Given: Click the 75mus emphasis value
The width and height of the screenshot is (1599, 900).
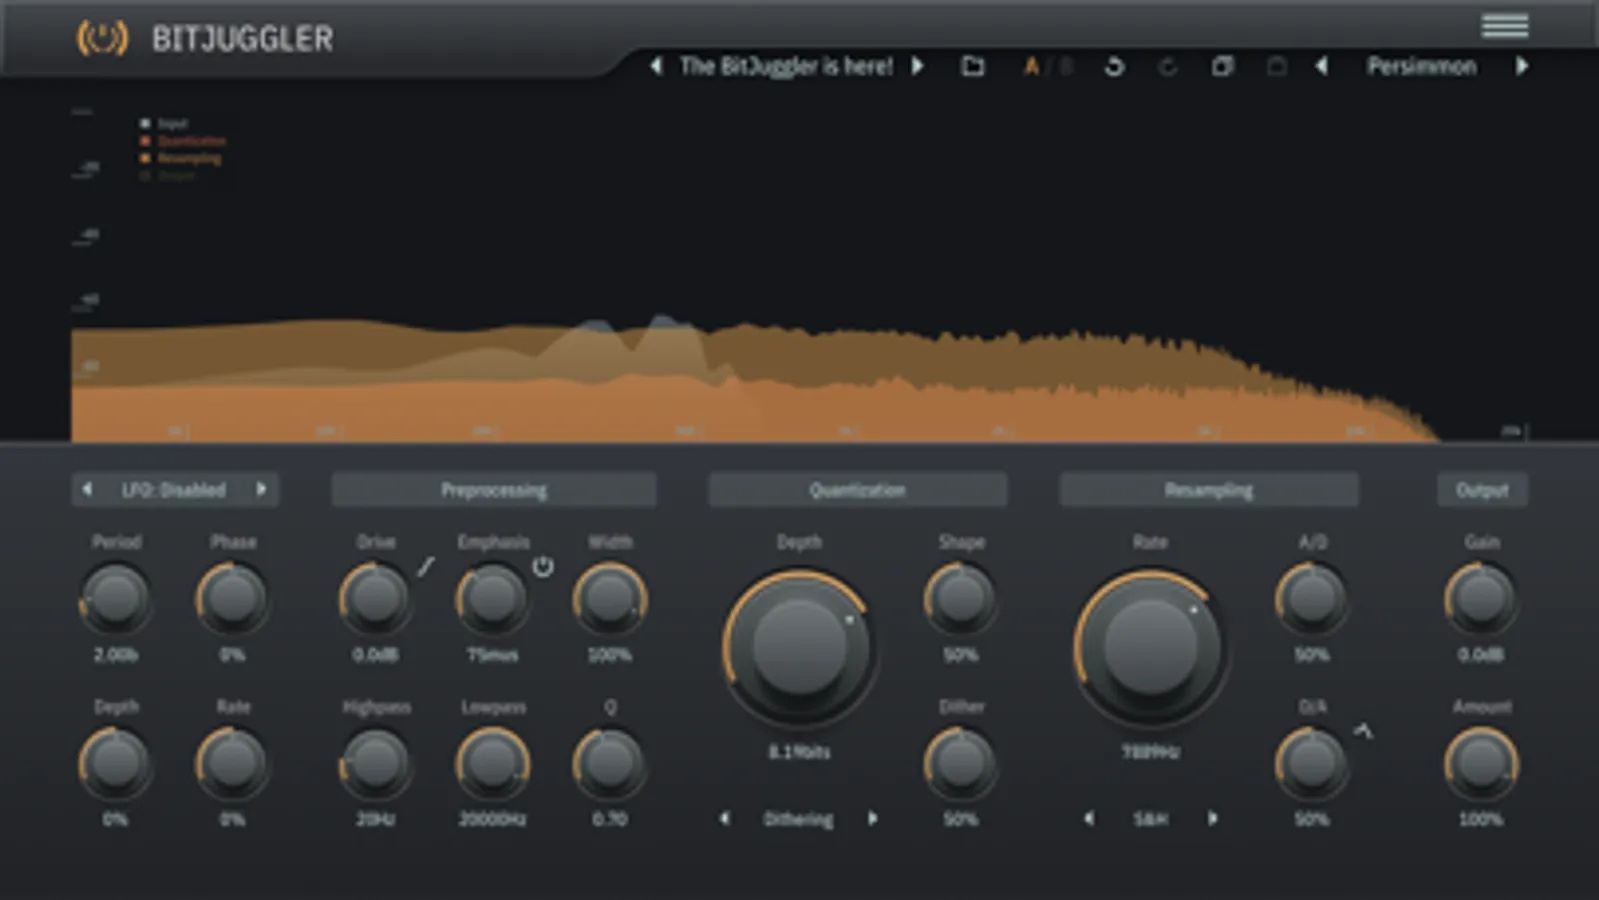Looking at the screenshot, I should (x=492, y=655).
